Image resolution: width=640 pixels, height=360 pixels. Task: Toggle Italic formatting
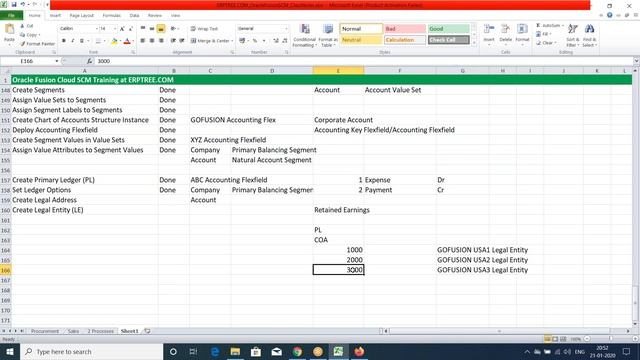click(73, 41)
